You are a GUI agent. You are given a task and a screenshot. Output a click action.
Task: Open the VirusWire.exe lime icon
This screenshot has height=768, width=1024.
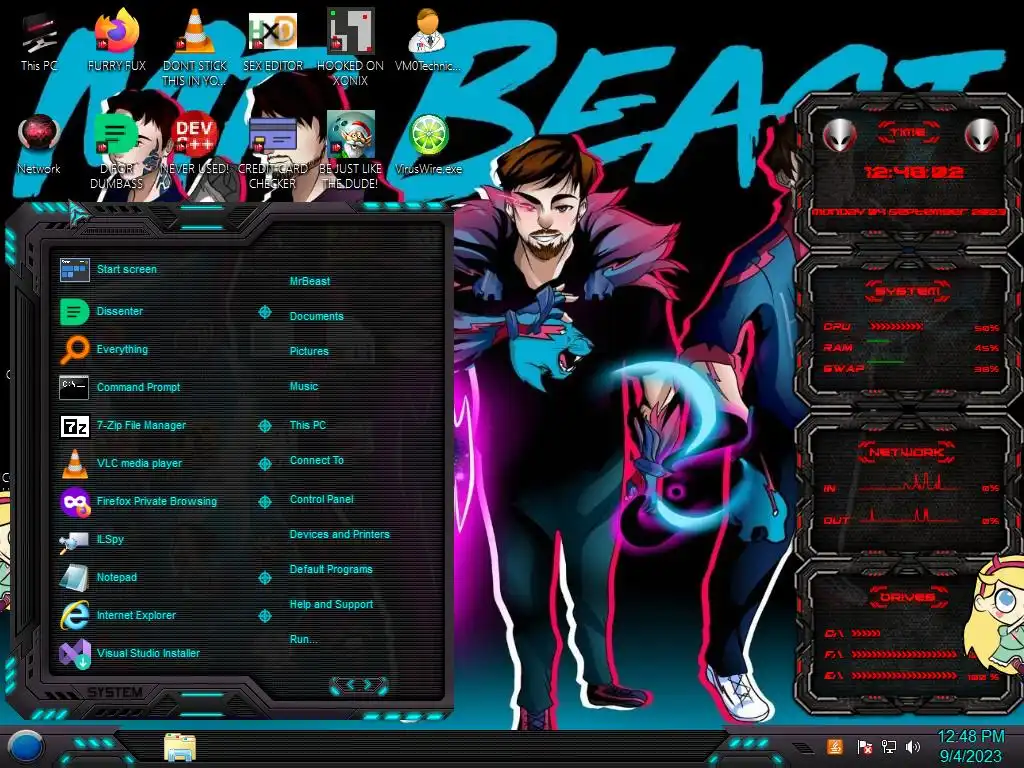[x=428, y=144]
